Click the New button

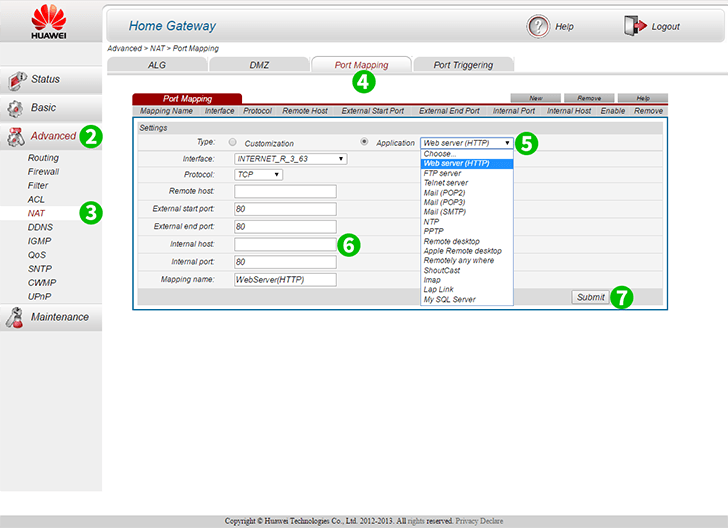tap(535, 98)
